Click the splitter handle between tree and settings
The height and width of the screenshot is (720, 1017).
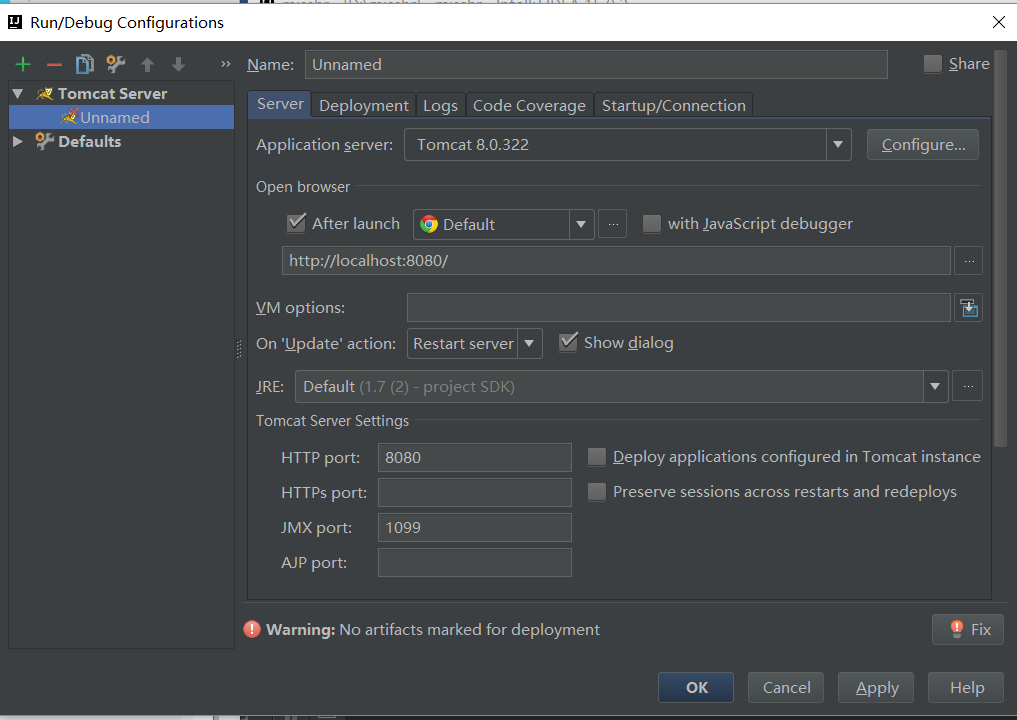[239, 349]
